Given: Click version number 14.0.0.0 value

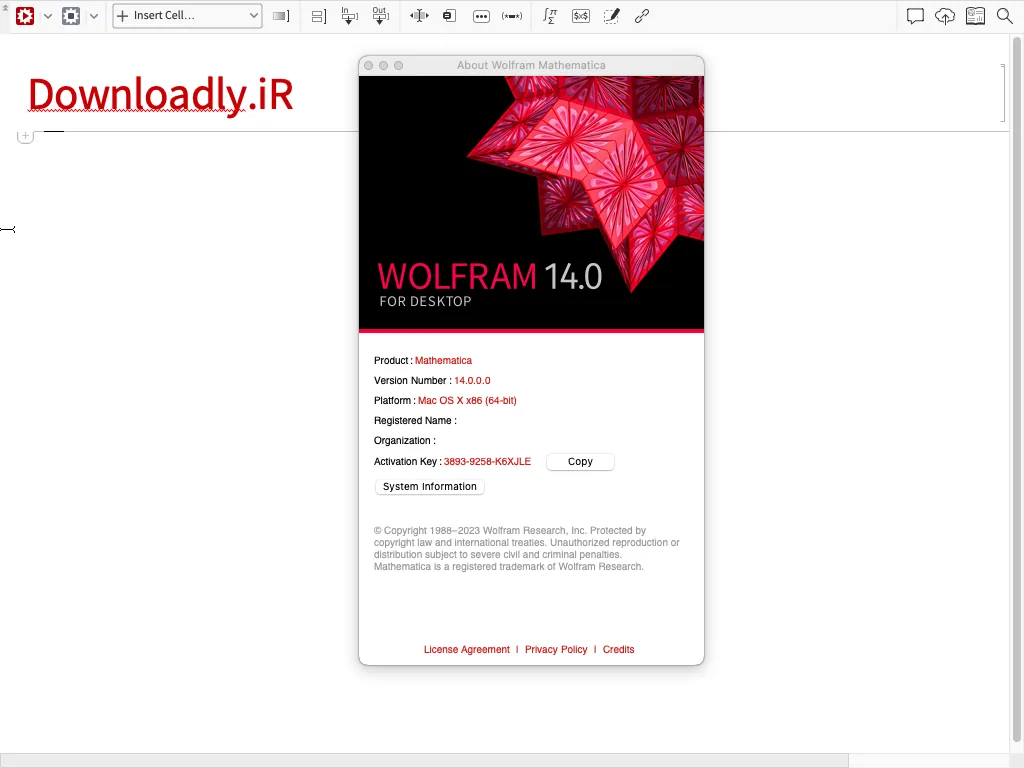Looking at the screenshot, I should [472, 381].
